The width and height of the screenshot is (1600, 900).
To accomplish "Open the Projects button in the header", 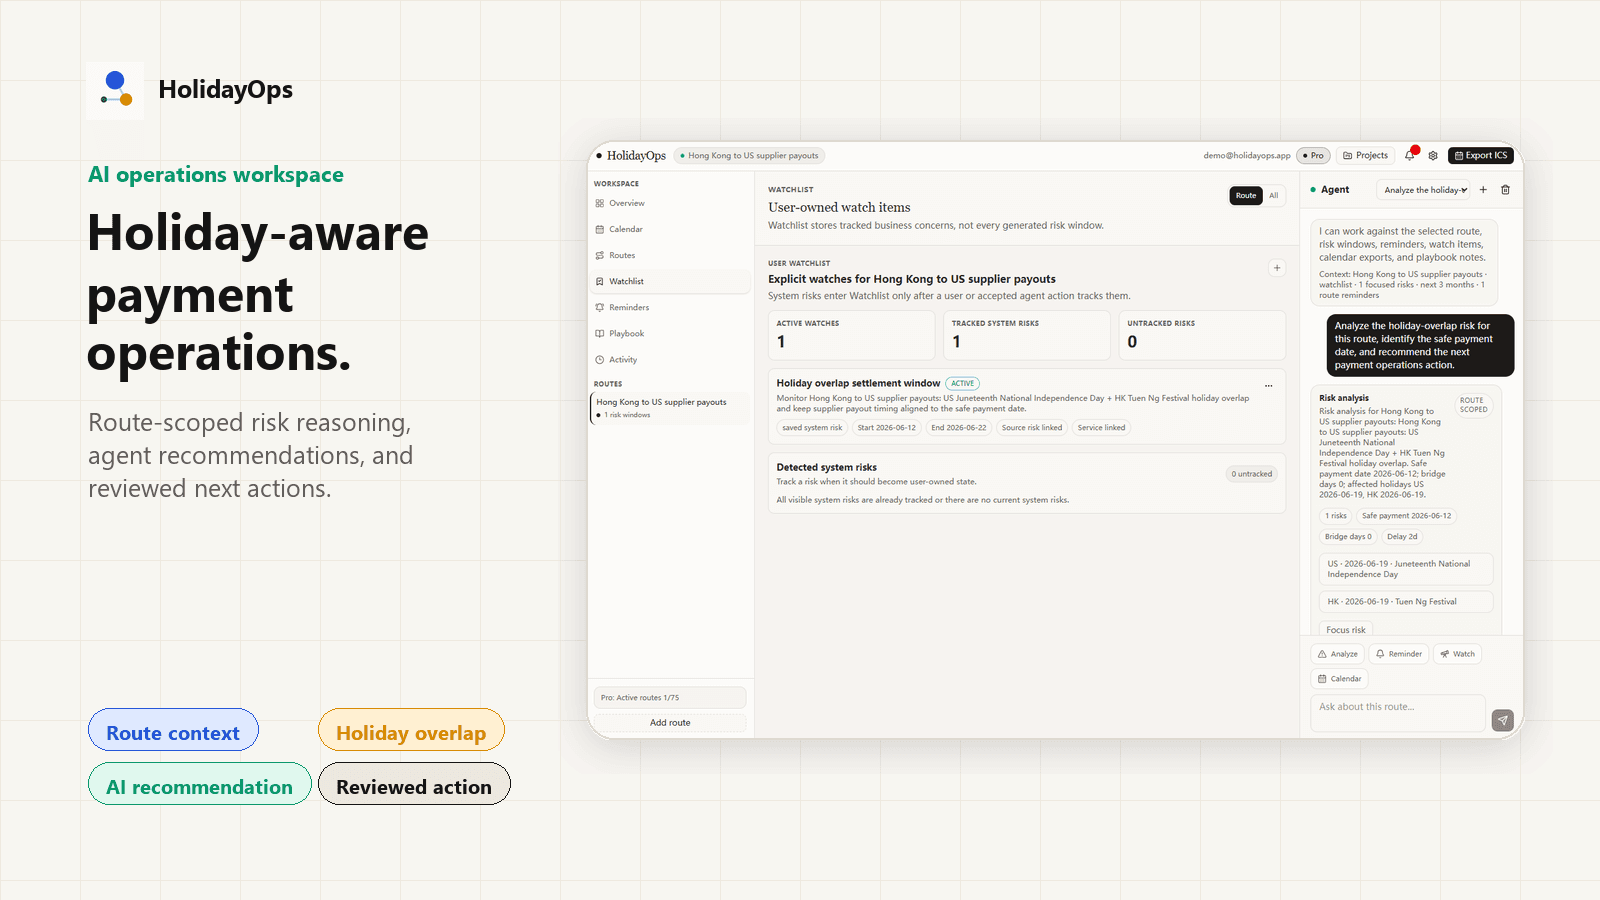I will [1365, 156].
